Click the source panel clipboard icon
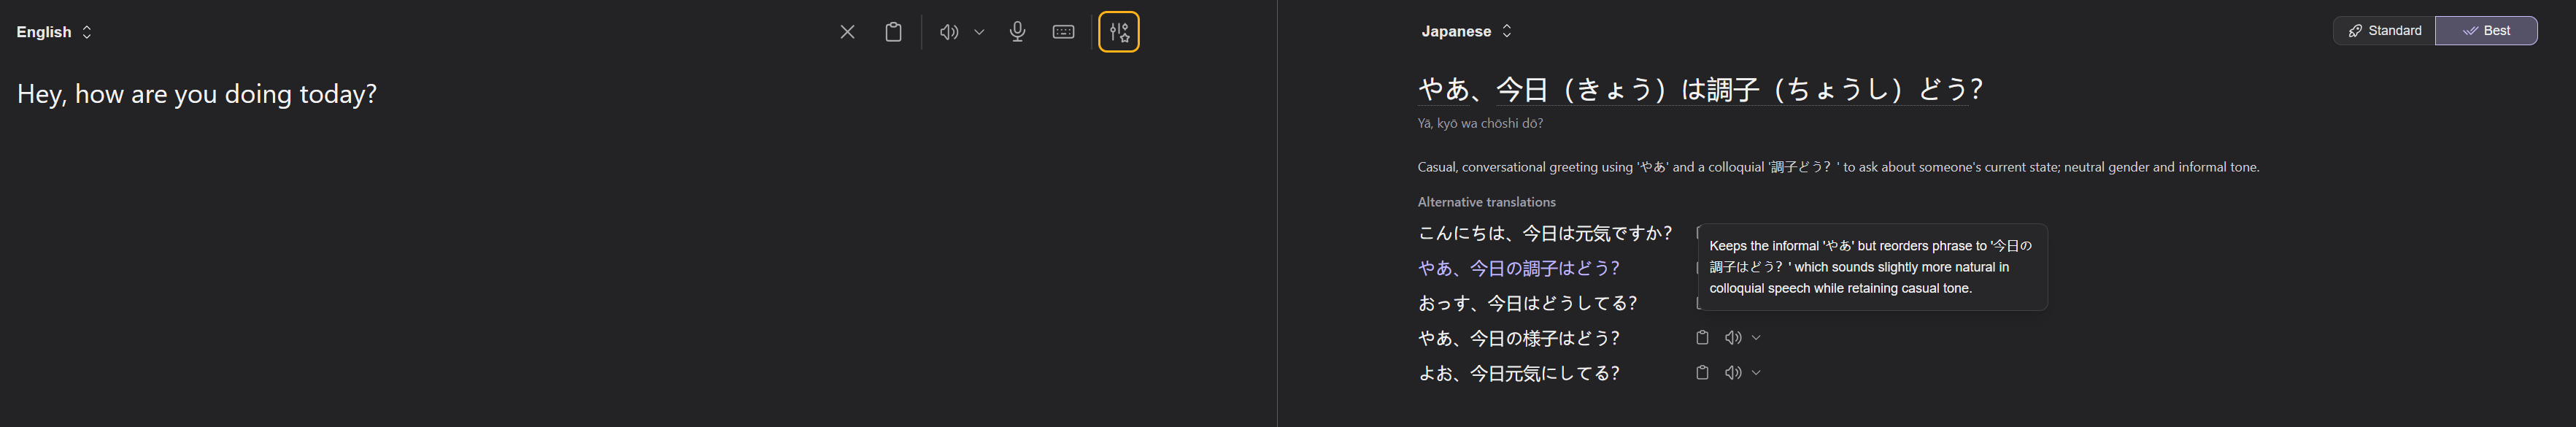This screenshot has width=2576, height=427. [x=893, y=32]
